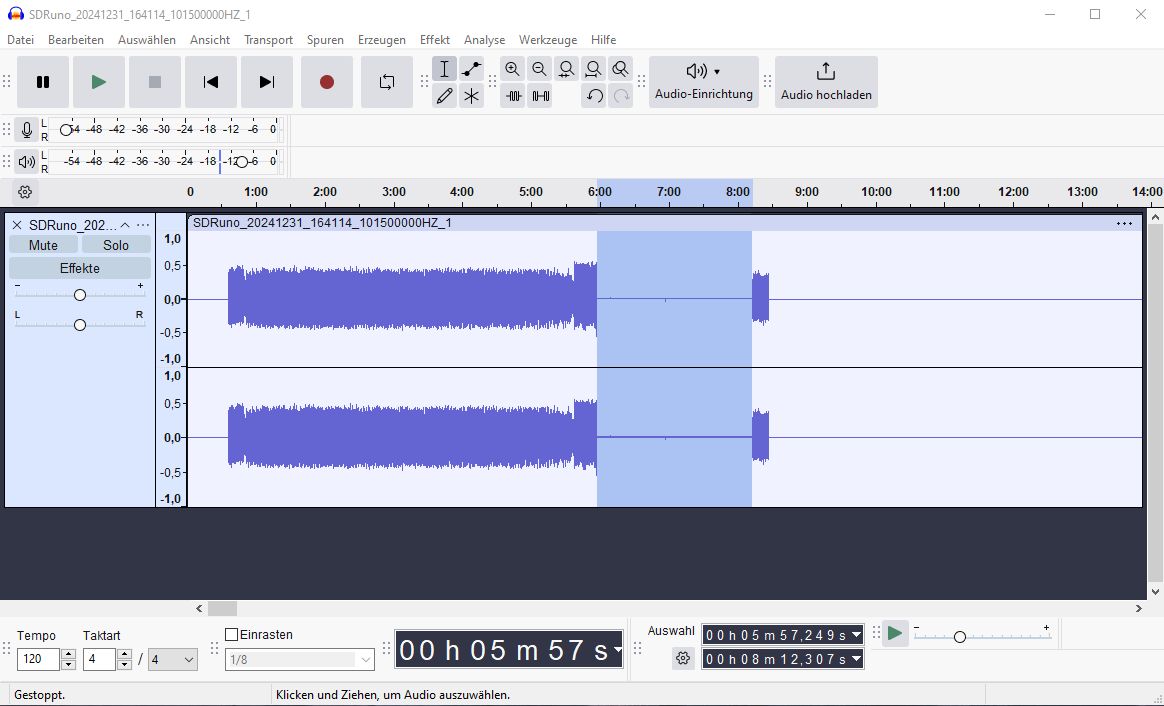This screenshot has width=1164, height=706.
Task: Click the track's Effekte button
Action: tap(80, 268)
